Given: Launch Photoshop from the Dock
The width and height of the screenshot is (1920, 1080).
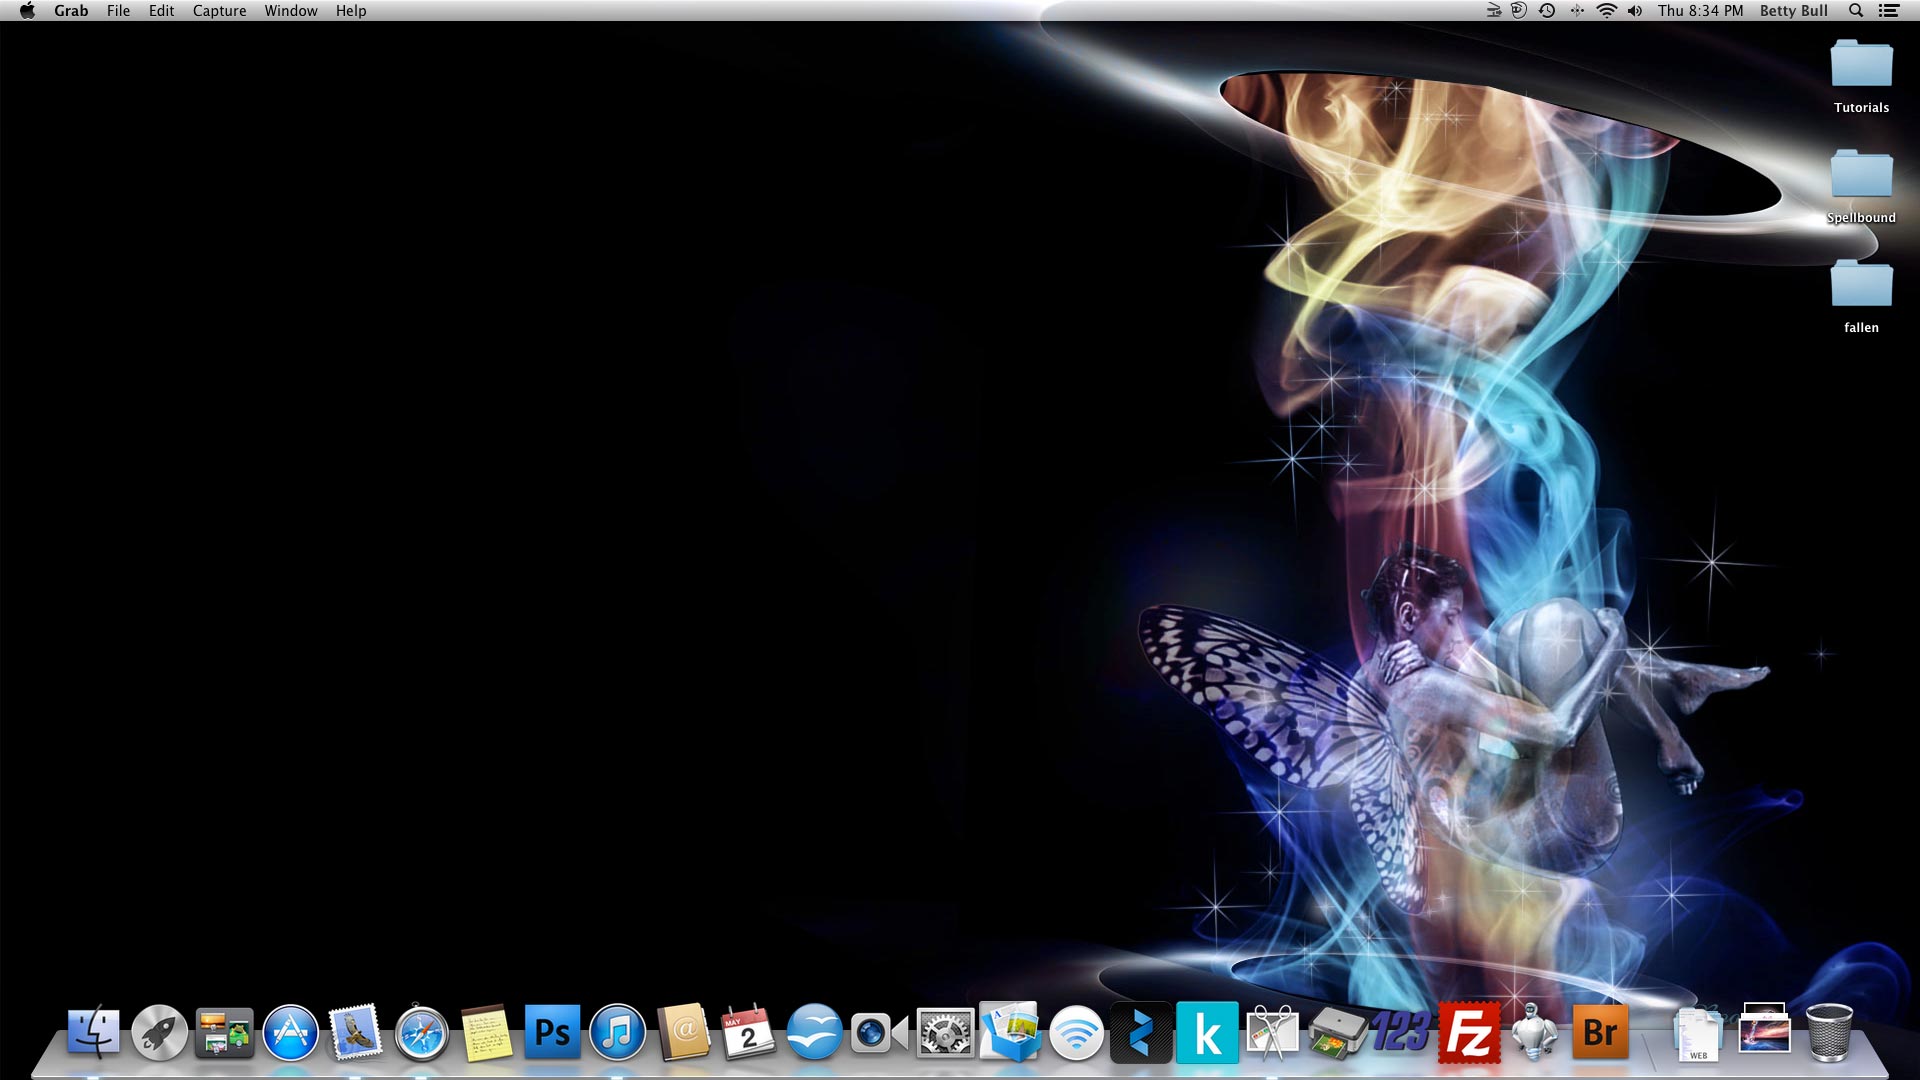Looking at the screenshot, I should [x=552, y=1032].
